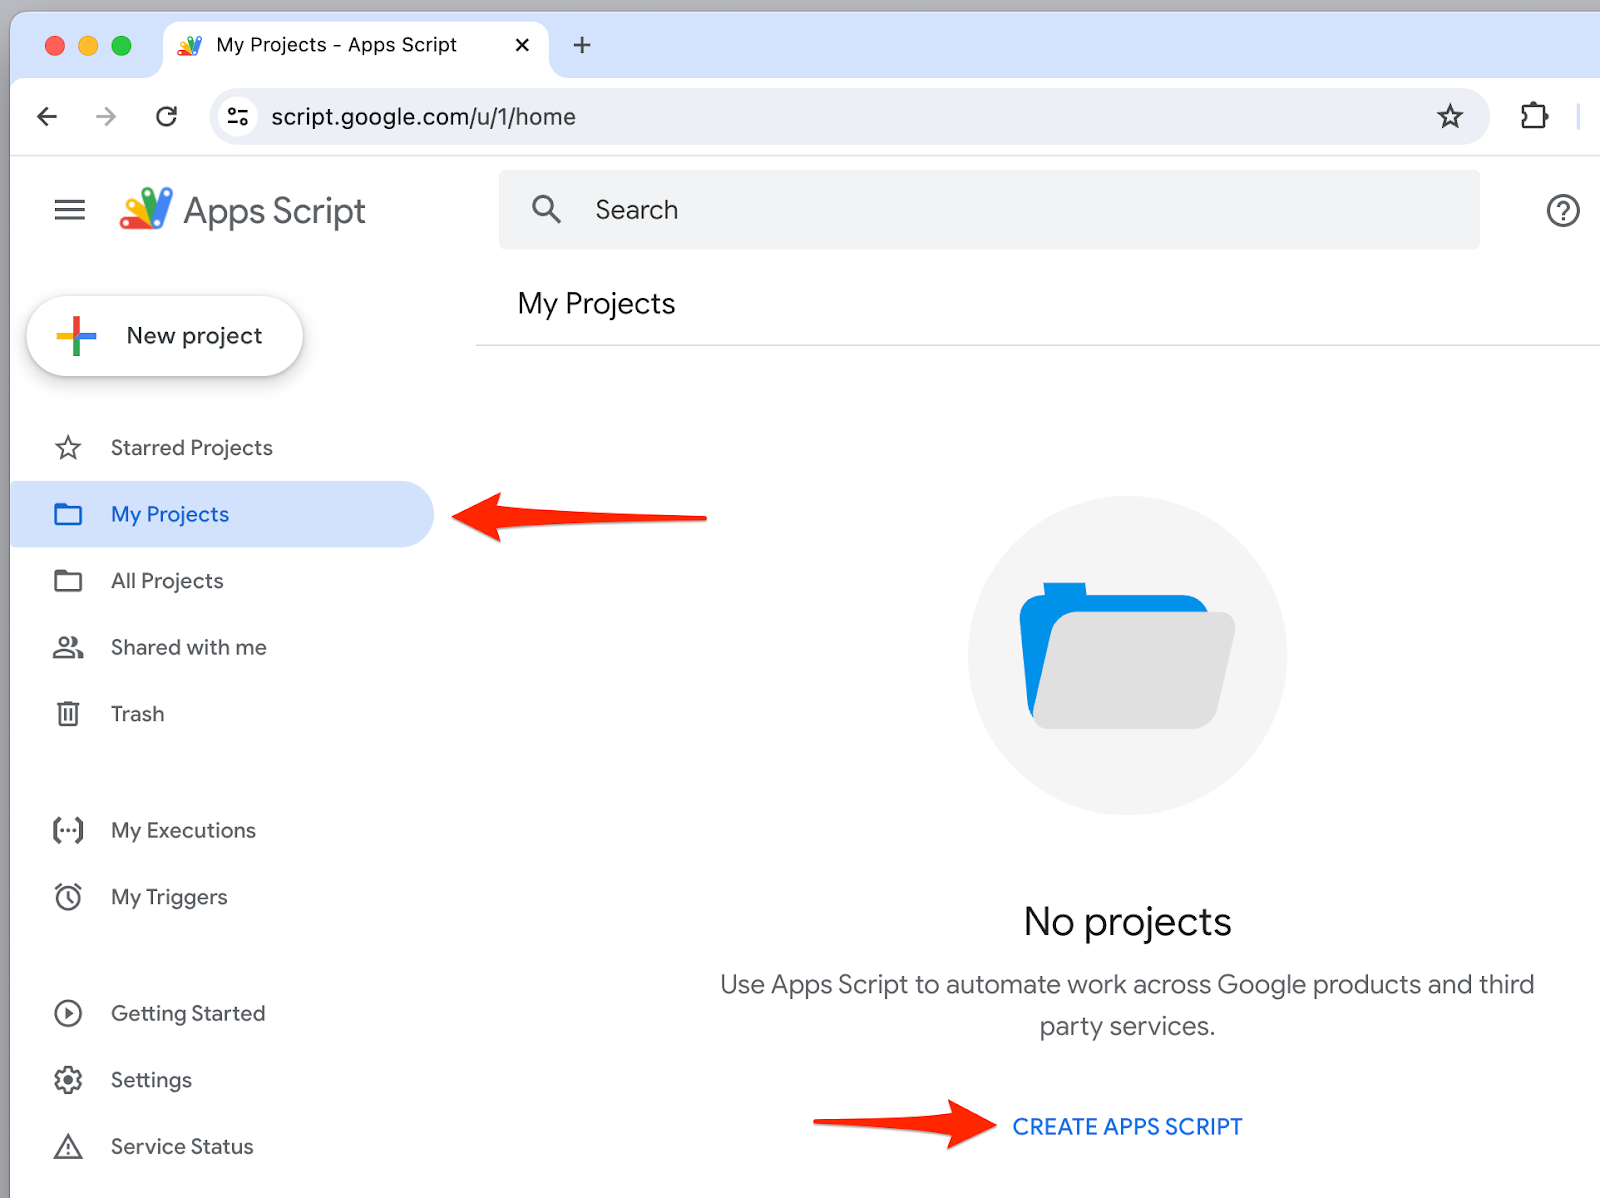Screen dimensions: 1600x1198
Task: Click the No projects heading
Action: pos(1127,922)
